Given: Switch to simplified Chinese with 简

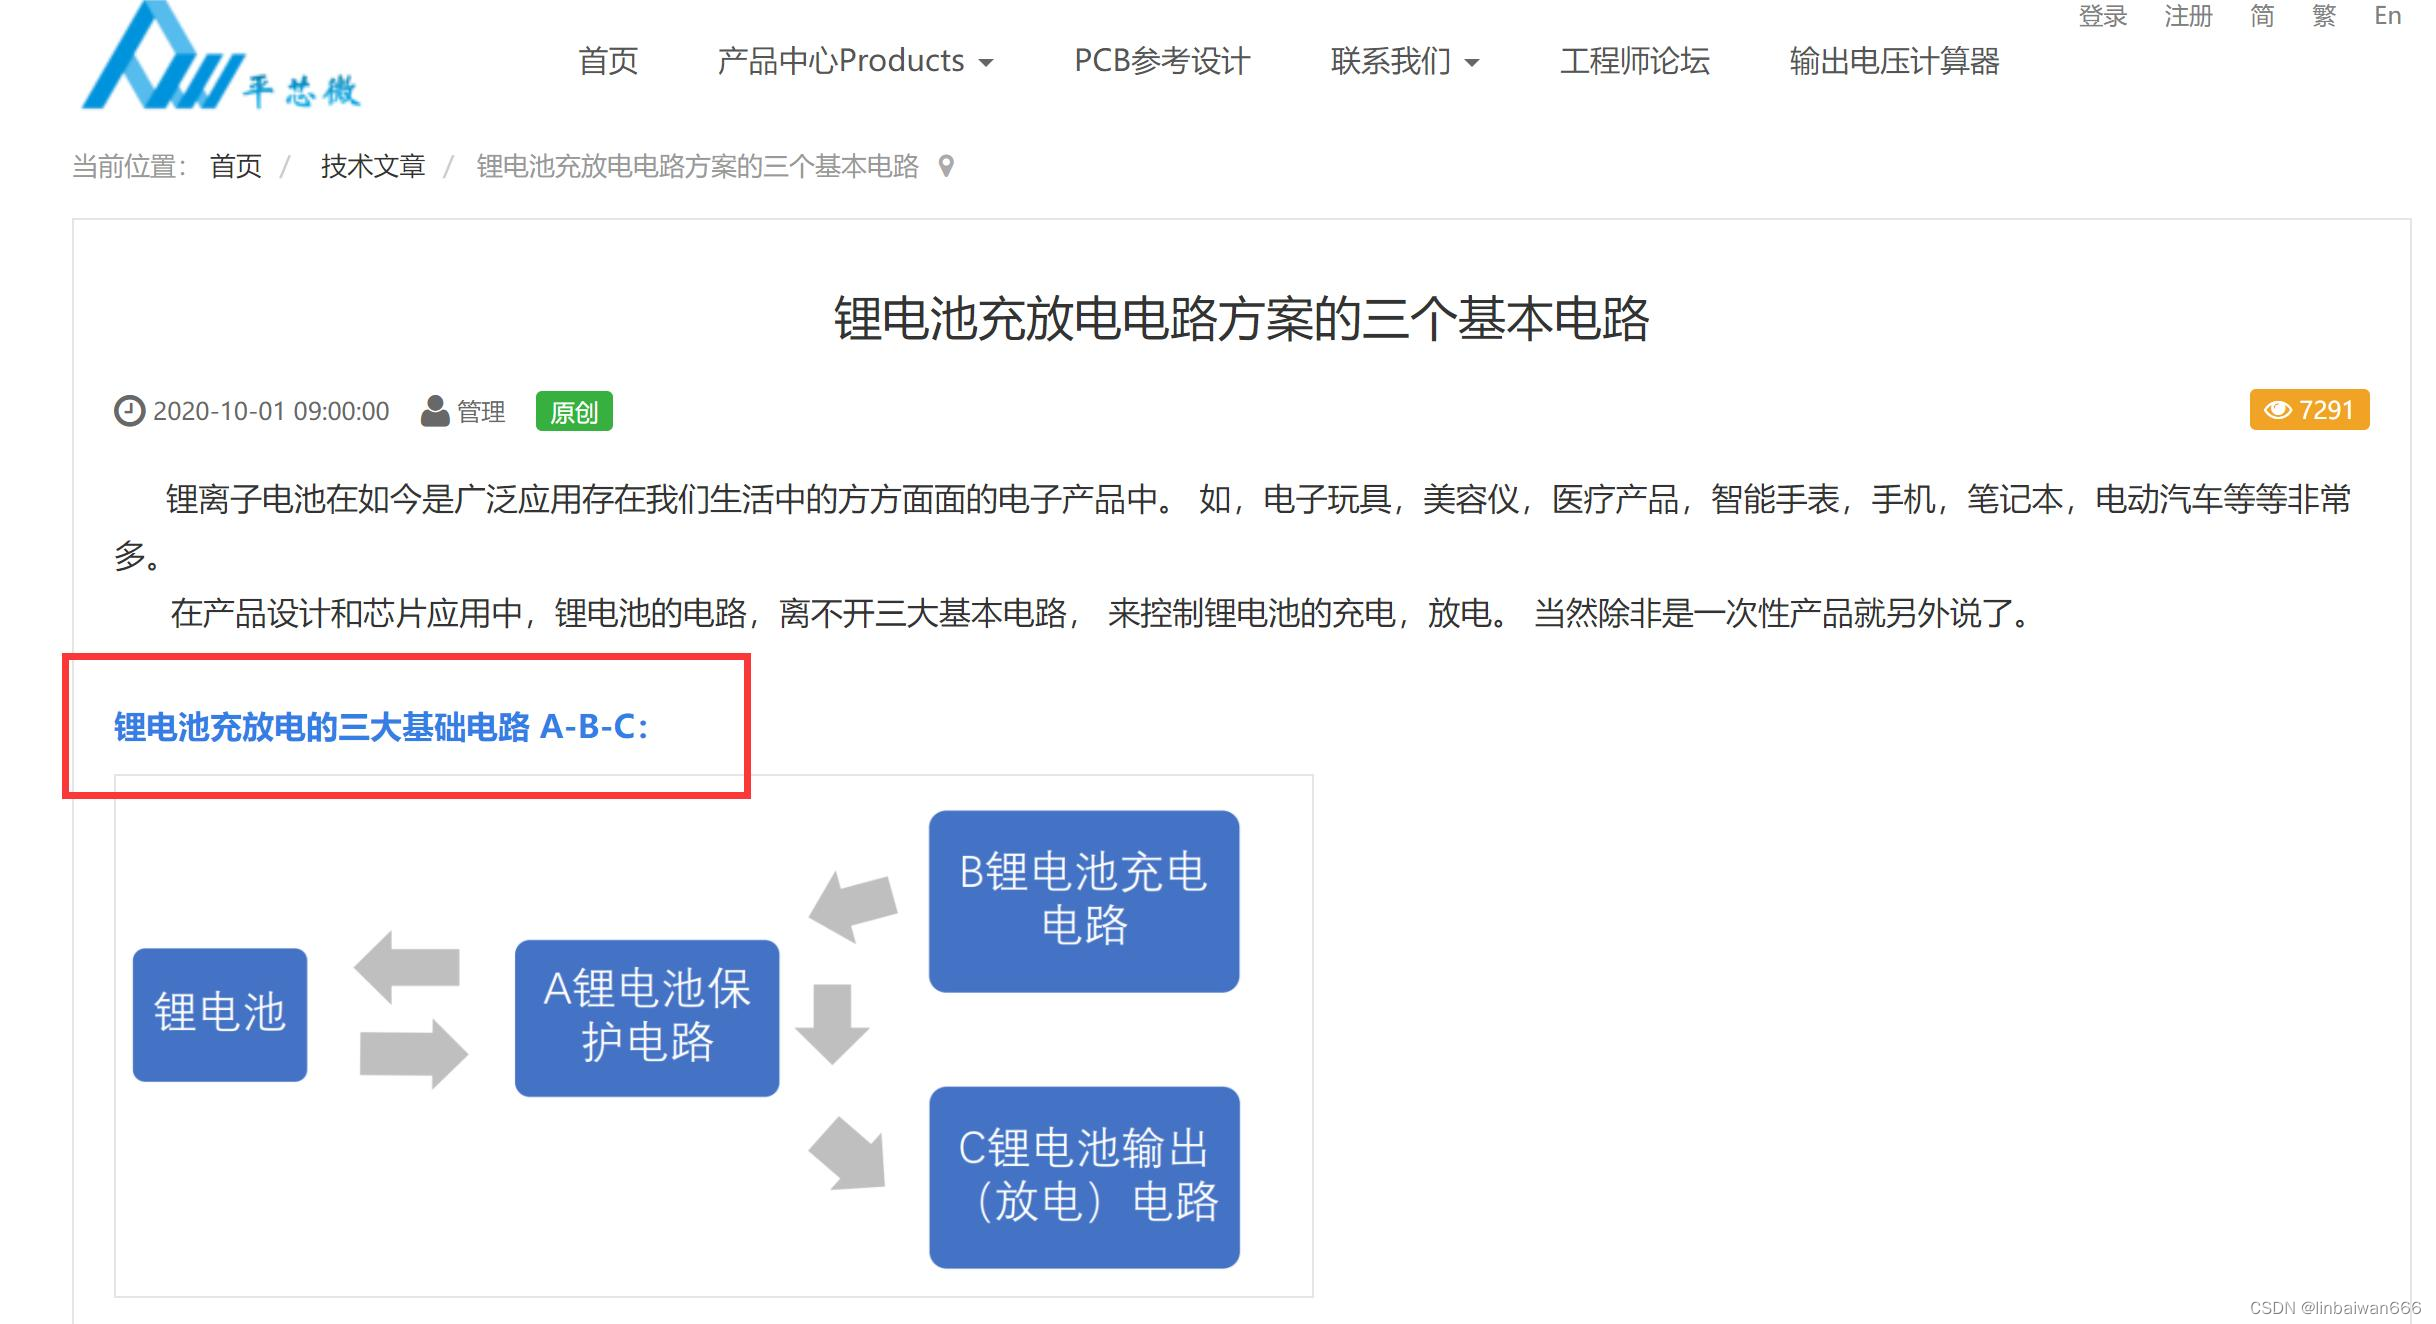Looking at the screenshot, I should (2262, 16).
